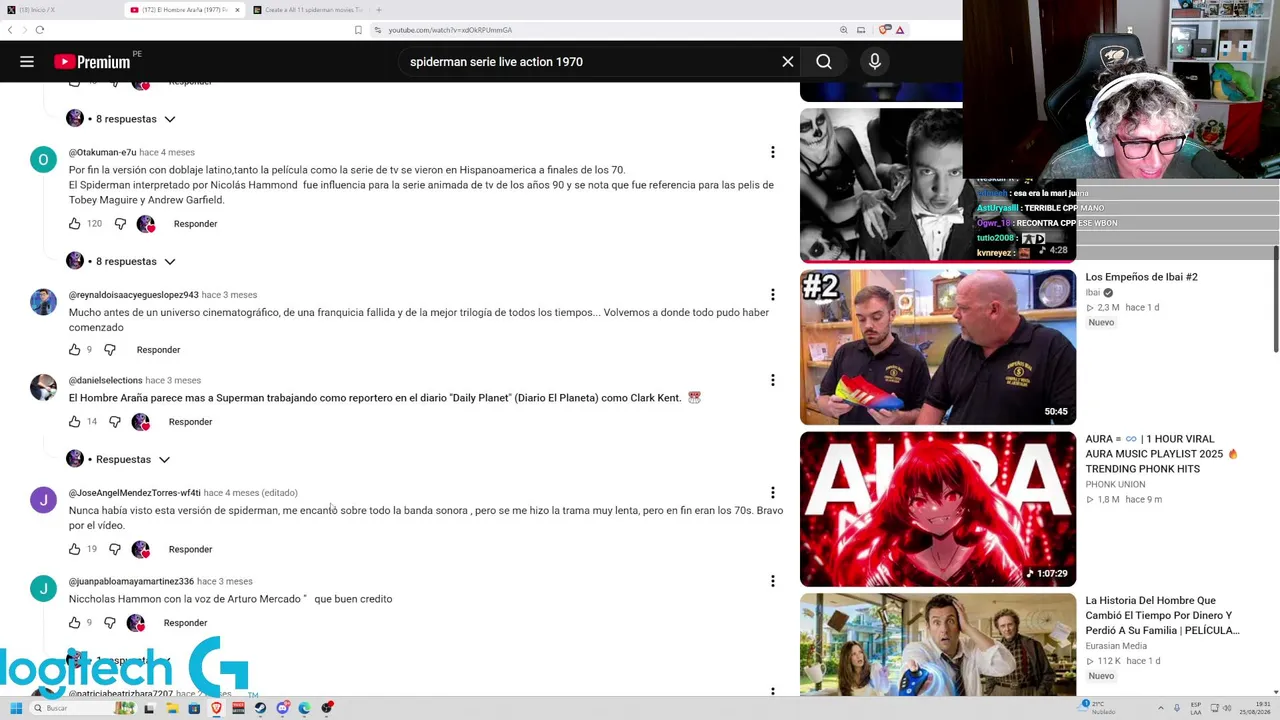This screenshot has height=720, width=1280.
Task: Reply to @danielselections' comment
Action: 190,422
